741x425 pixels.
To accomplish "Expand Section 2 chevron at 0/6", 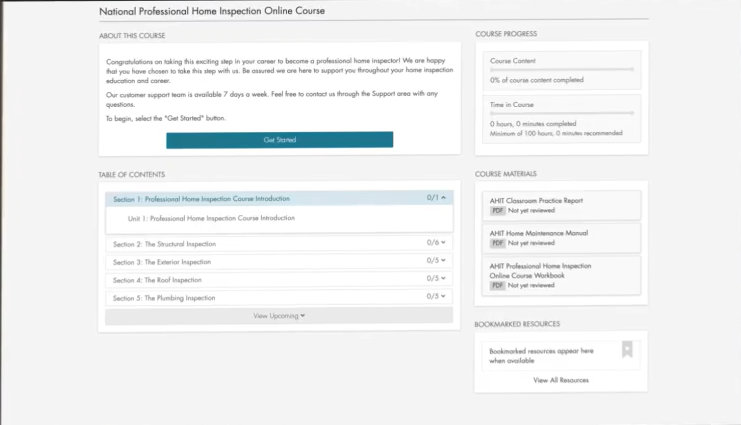I will pyautogui.click(x=443, y=243).
